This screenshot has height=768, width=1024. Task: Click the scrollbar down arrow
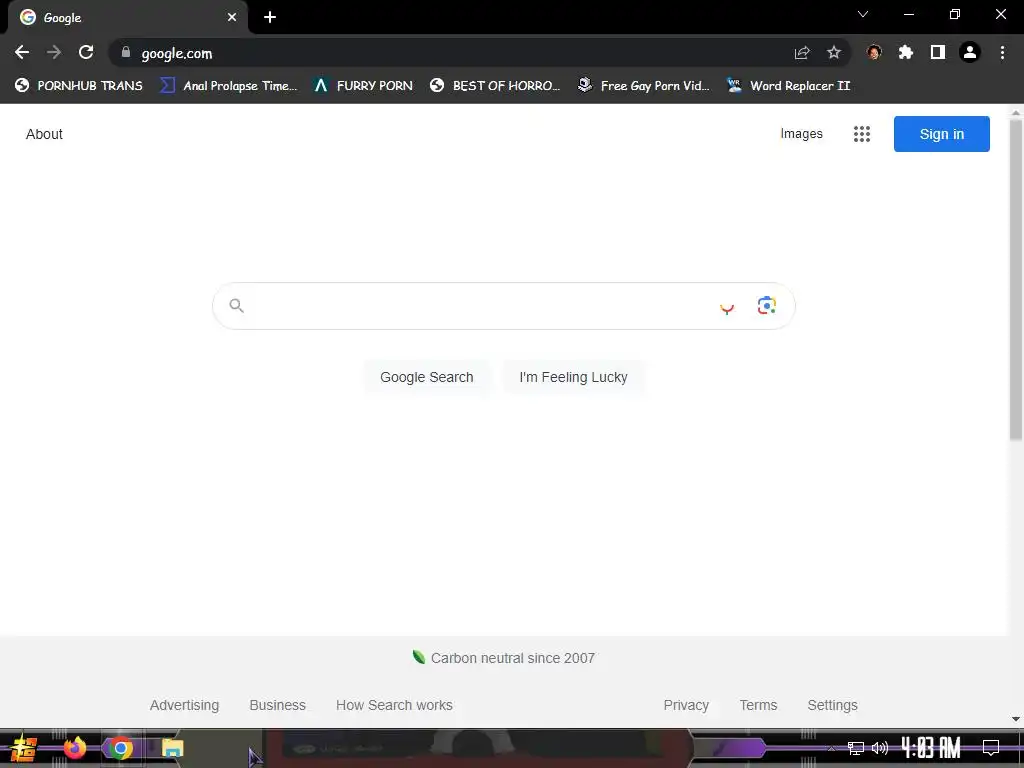coord(1016,719)
